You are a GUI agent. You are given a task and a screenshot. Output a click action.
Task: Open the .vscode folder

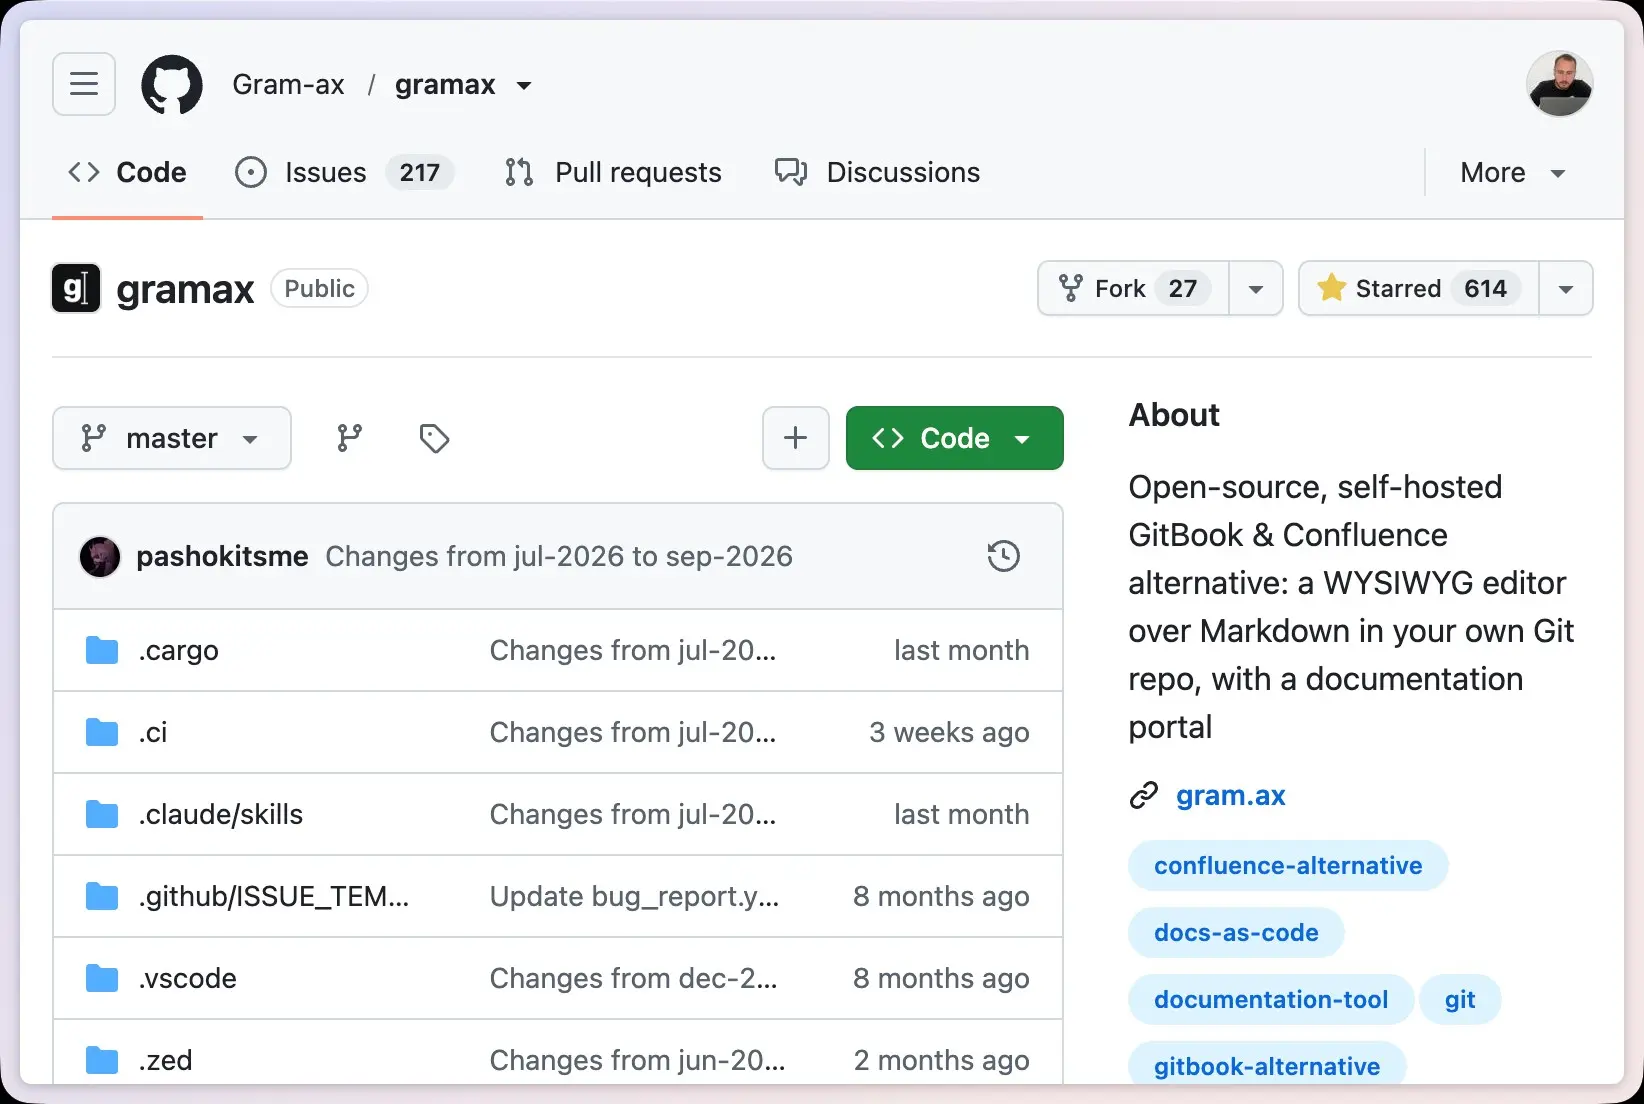pyautogui.click(x=188, y=978)
